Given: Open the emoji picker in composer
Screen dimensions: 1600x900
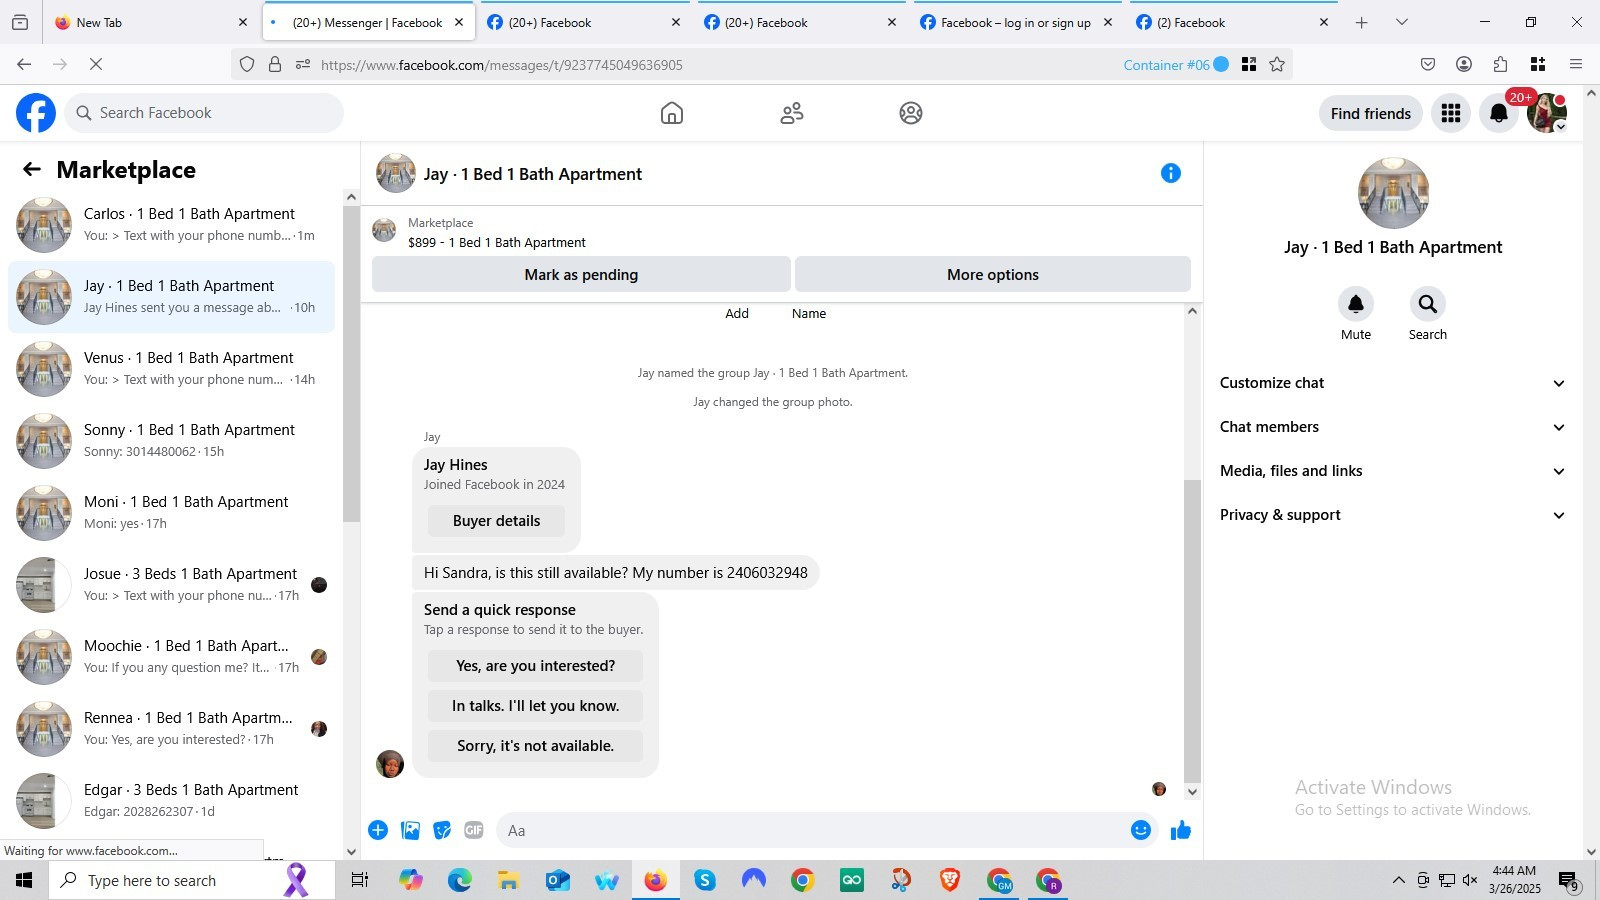Looking at the screenshot, I should 1141,830.
